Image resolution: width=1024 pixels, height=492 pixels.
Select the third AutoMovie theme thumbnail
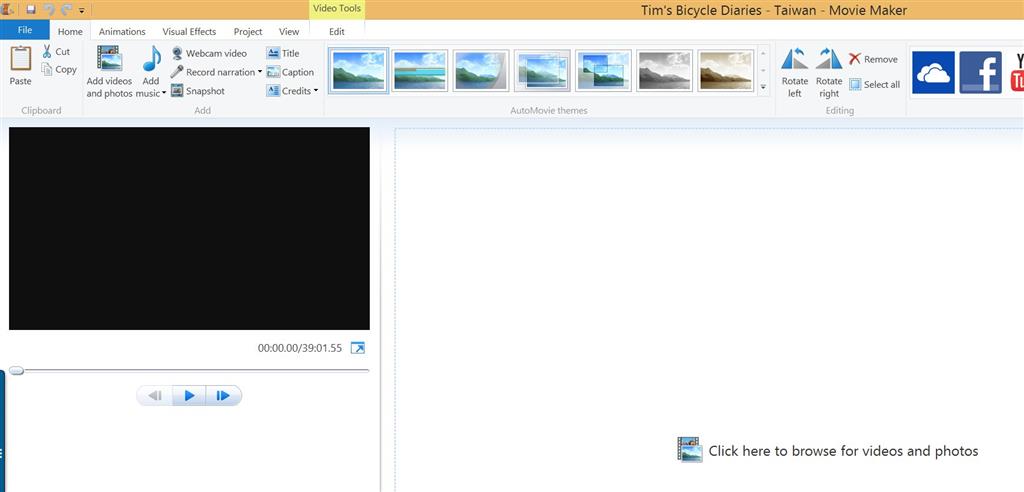pyautogui.click(x=481, y=71)
